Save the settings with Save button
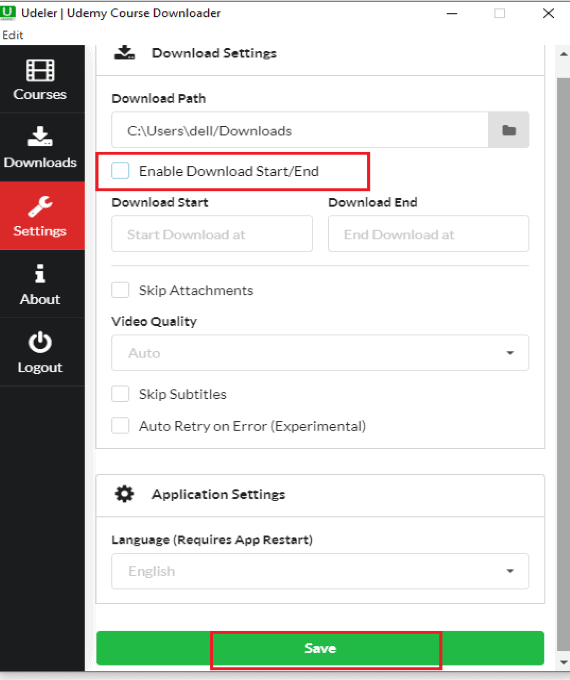 320,648
